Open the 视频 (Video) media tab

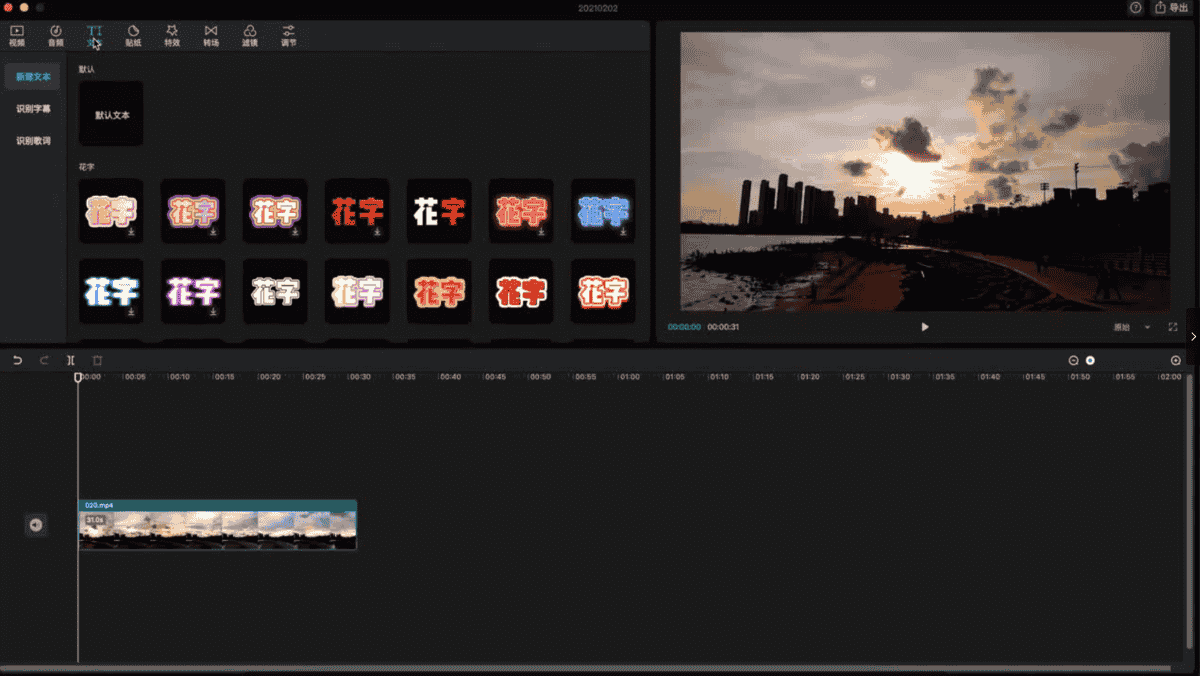click(17, 36)
